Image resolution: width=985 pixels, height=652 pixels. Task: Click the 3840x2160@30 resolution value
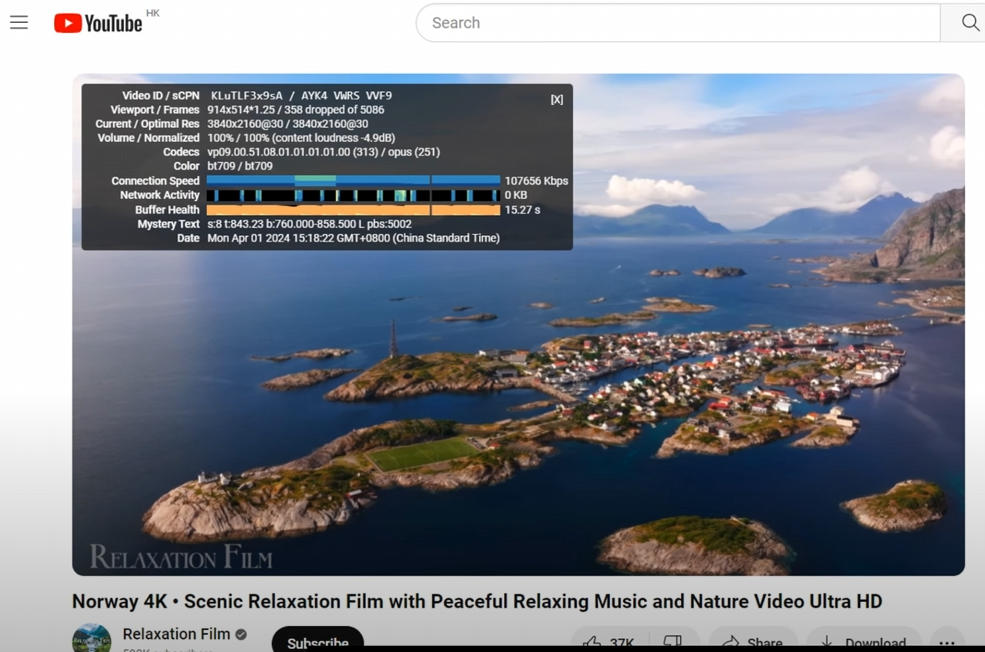[288, 124]
